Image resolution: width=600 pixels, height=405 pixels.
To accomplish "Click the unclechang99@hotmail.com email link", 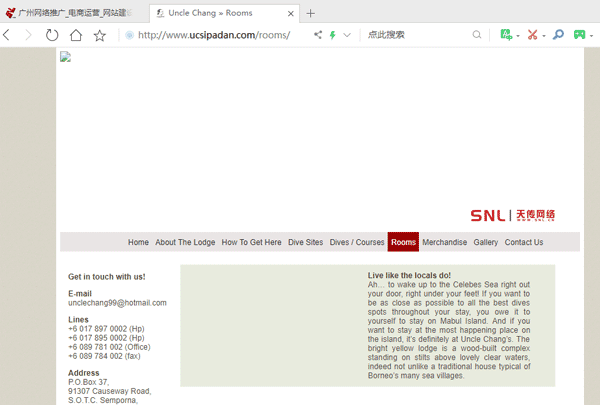I will (x=117, y=302).
